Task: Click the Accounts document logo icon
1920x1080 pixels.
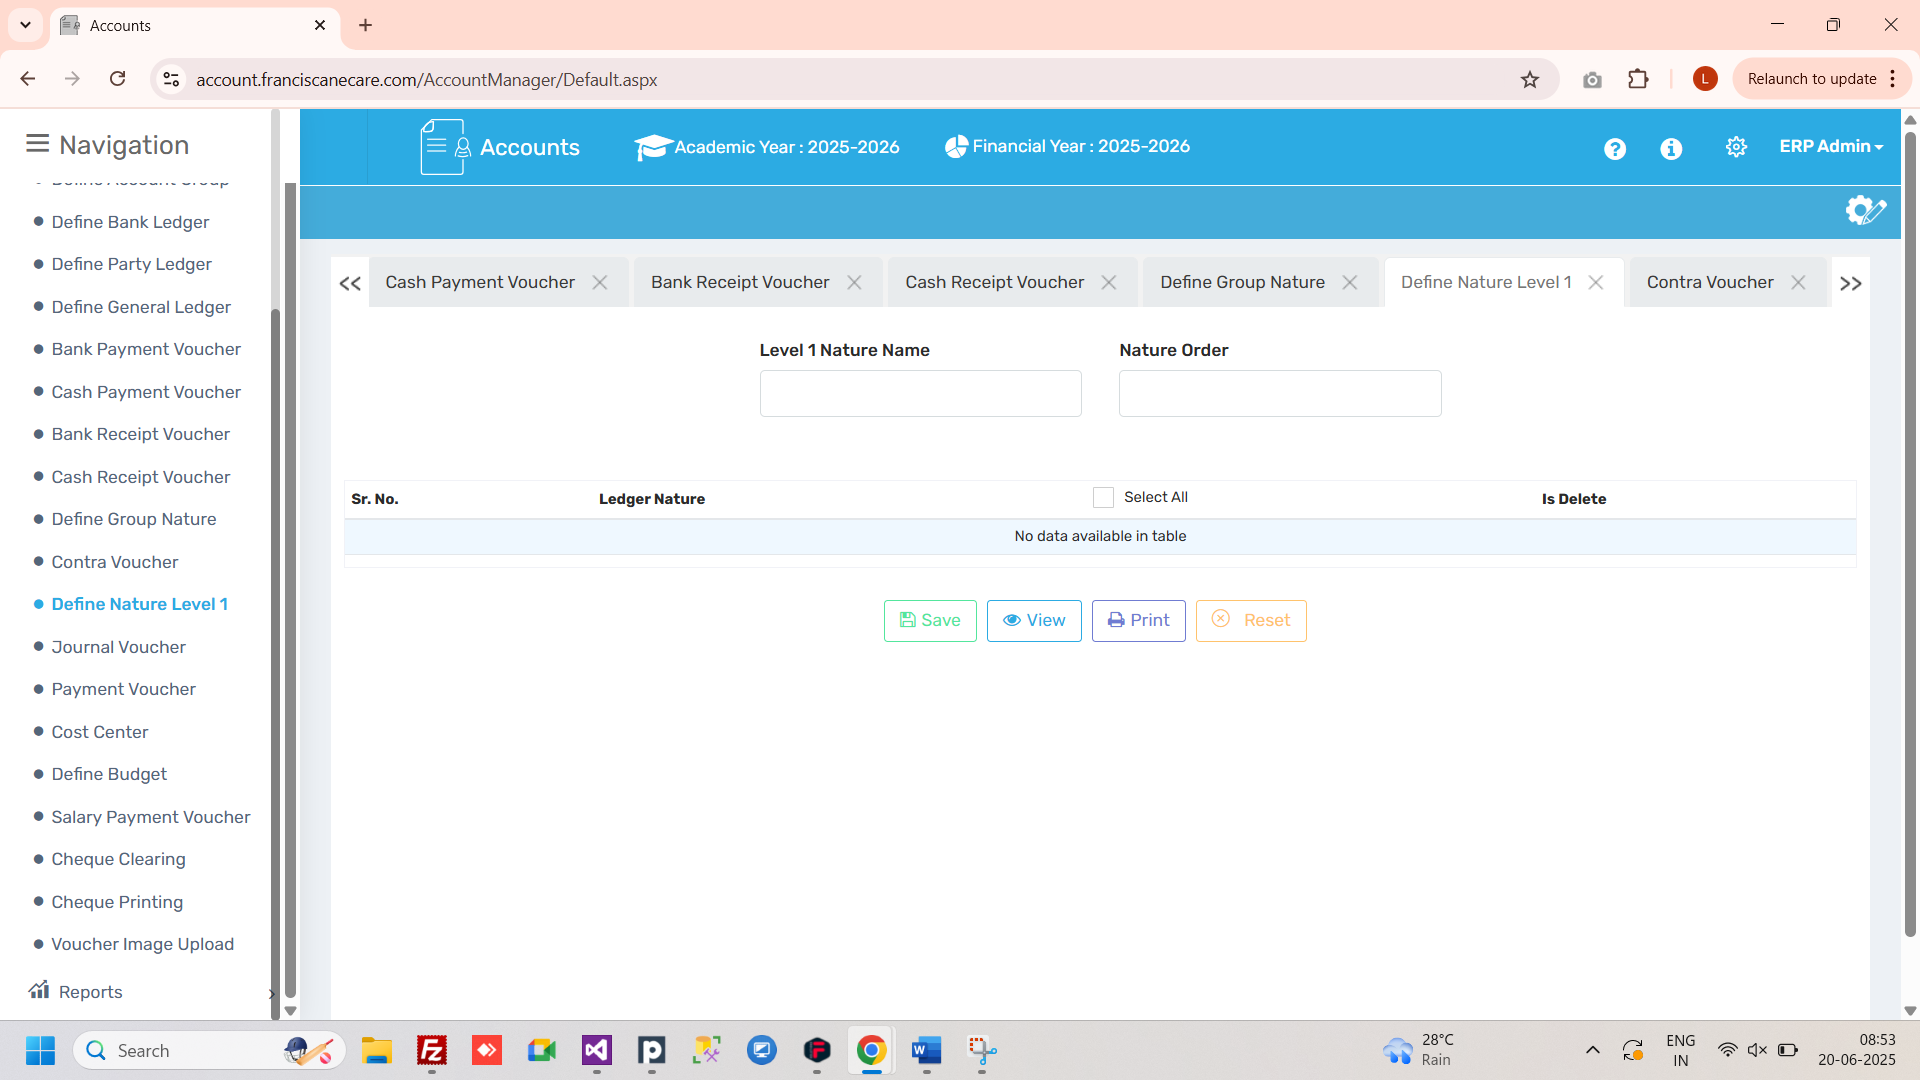Action: 444,147
